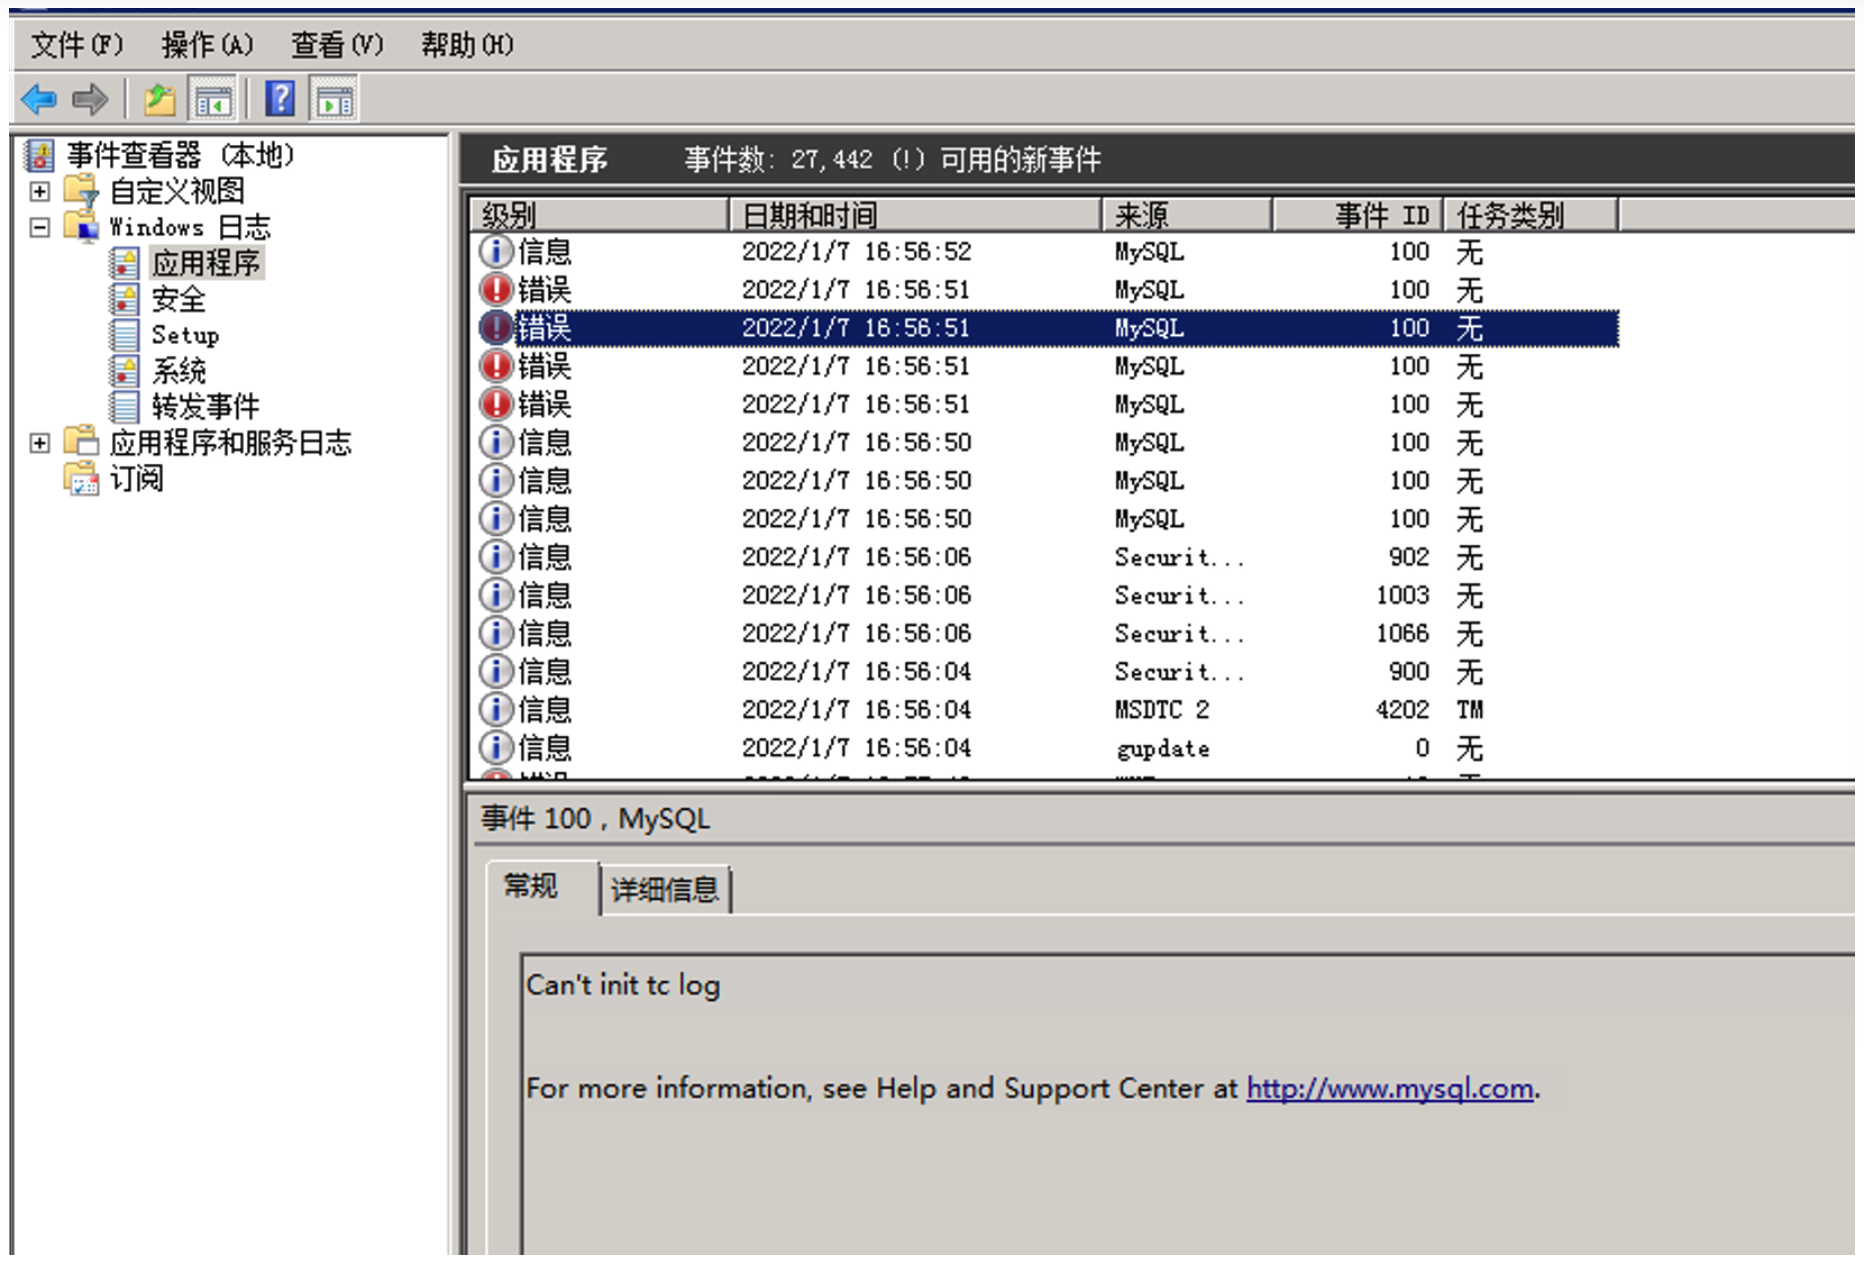Select 订阅 in the tree
The width and height of the screenshot is (1864, 1264).
click(x=136, y=478)
